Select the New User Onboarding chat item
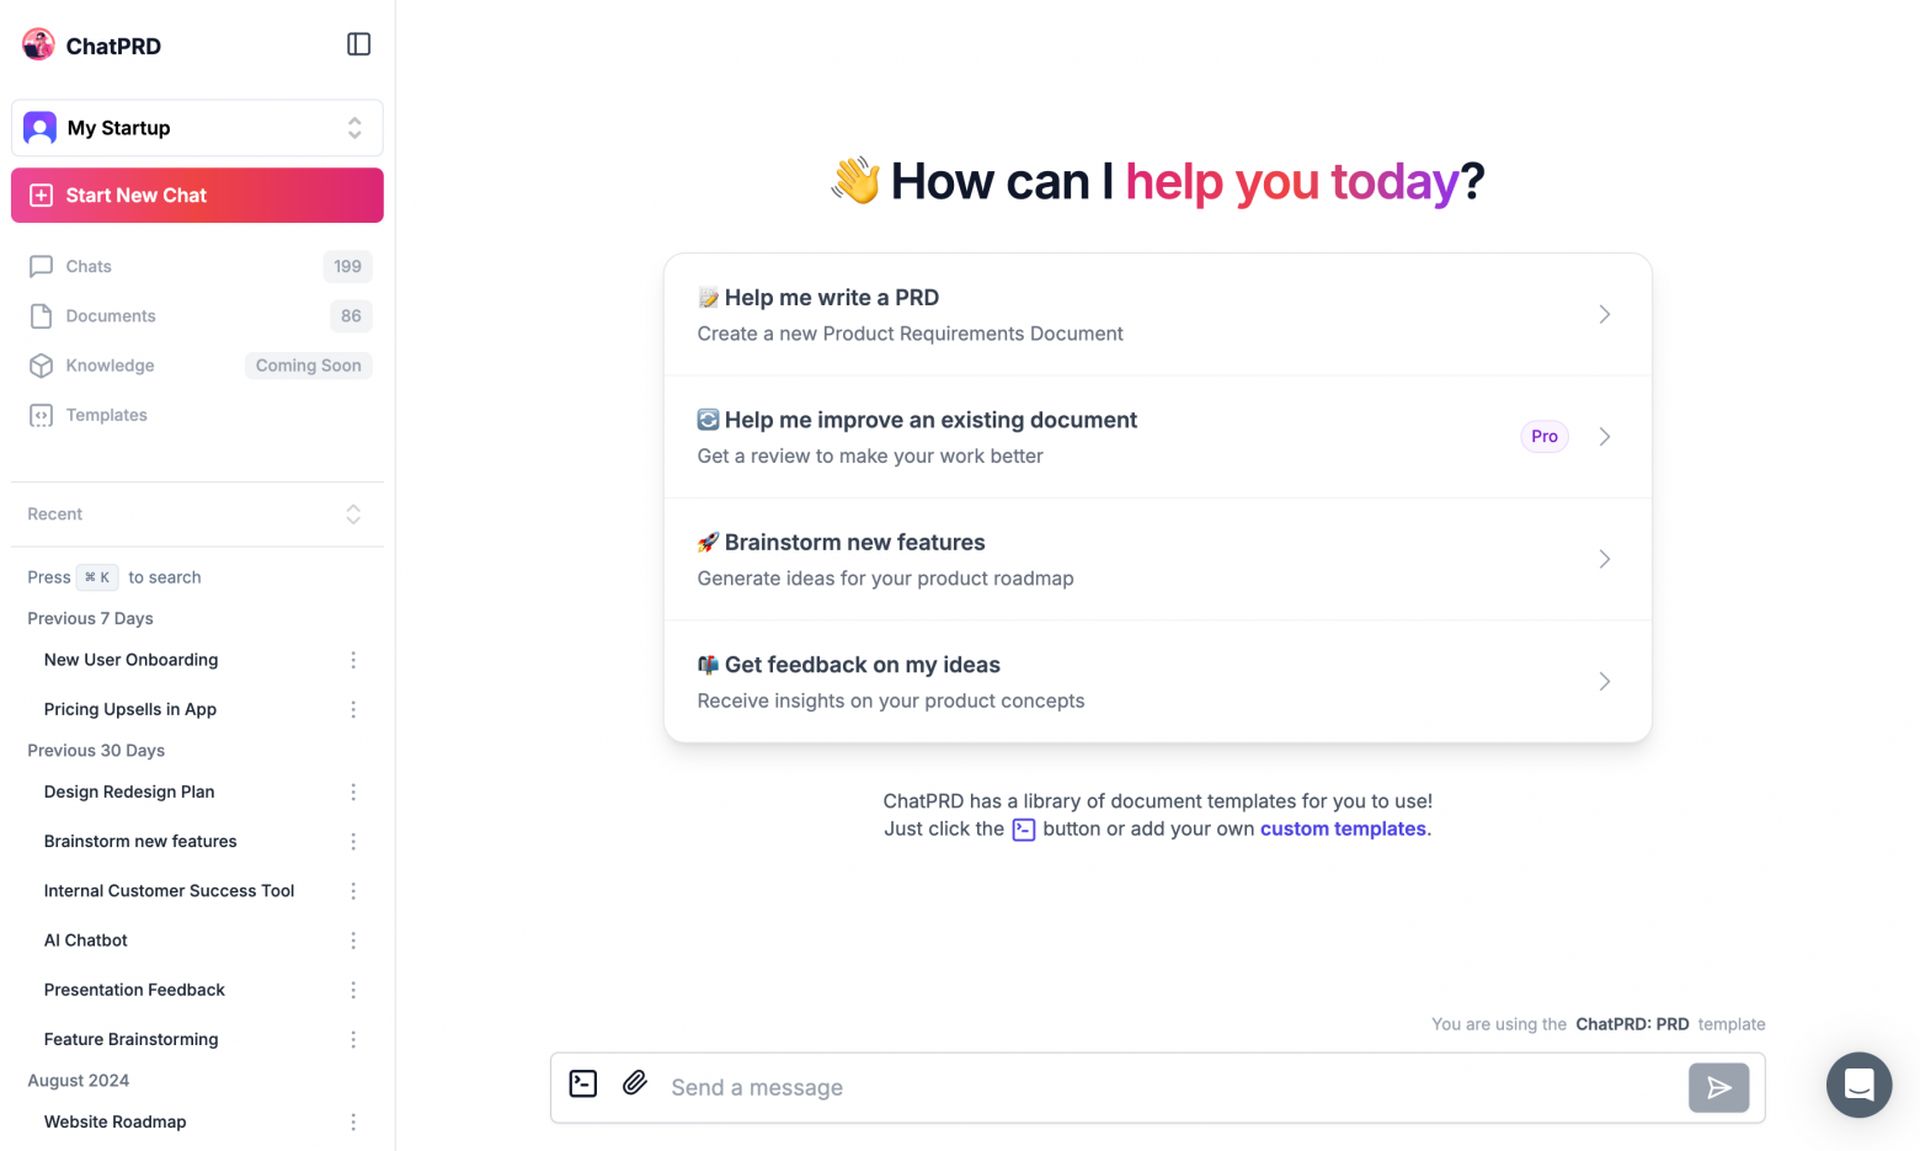This screenshot has width=1920, height=1151. 130,659
